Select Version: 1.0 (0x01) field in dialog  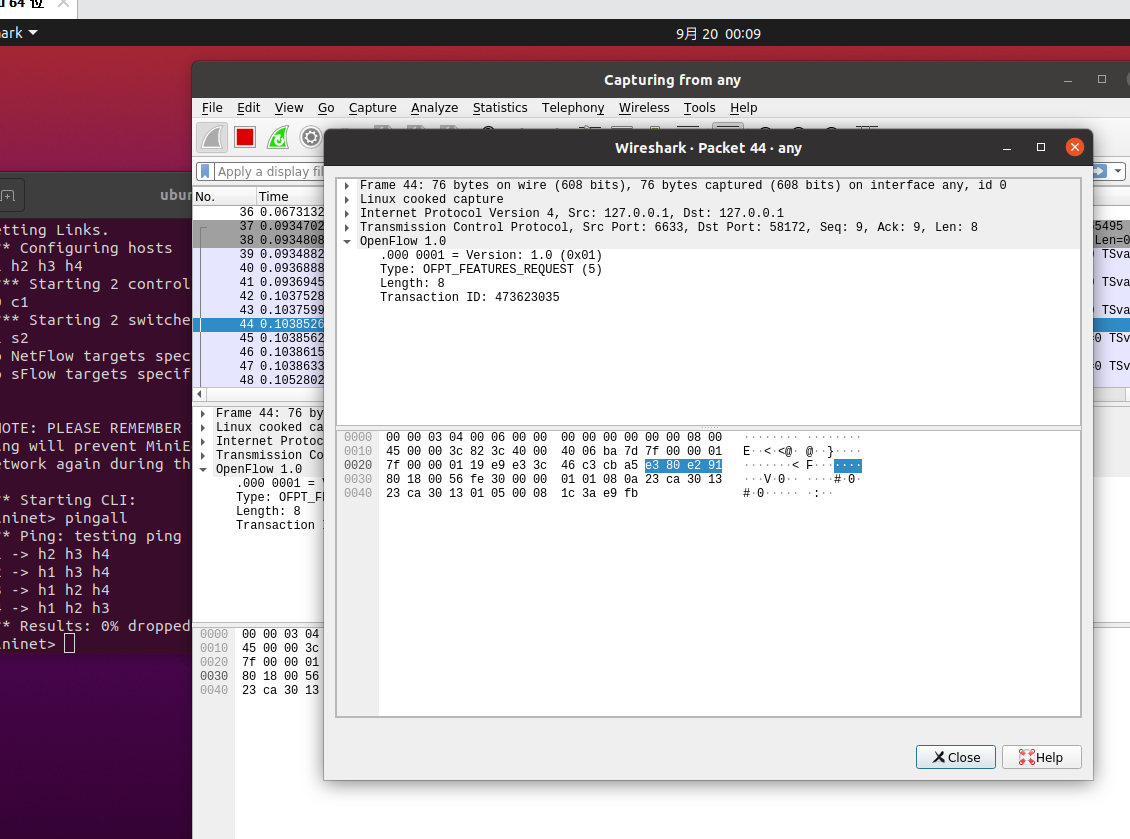491,255
